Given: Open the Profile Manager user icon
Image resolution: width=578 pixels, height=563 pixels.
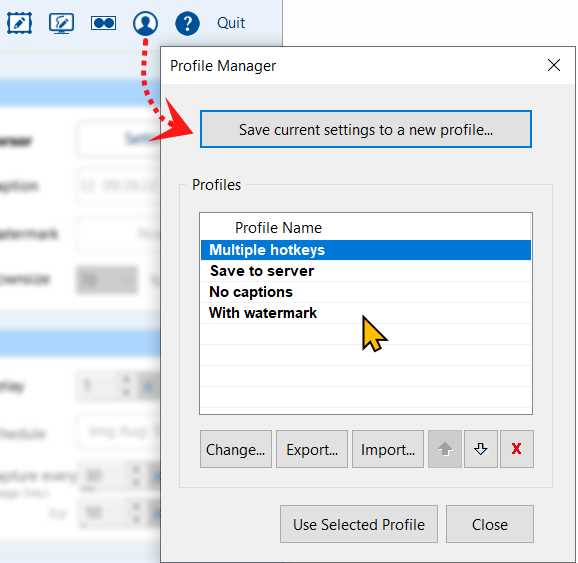Looking at the screenshot, I should [x=146, y=23].
